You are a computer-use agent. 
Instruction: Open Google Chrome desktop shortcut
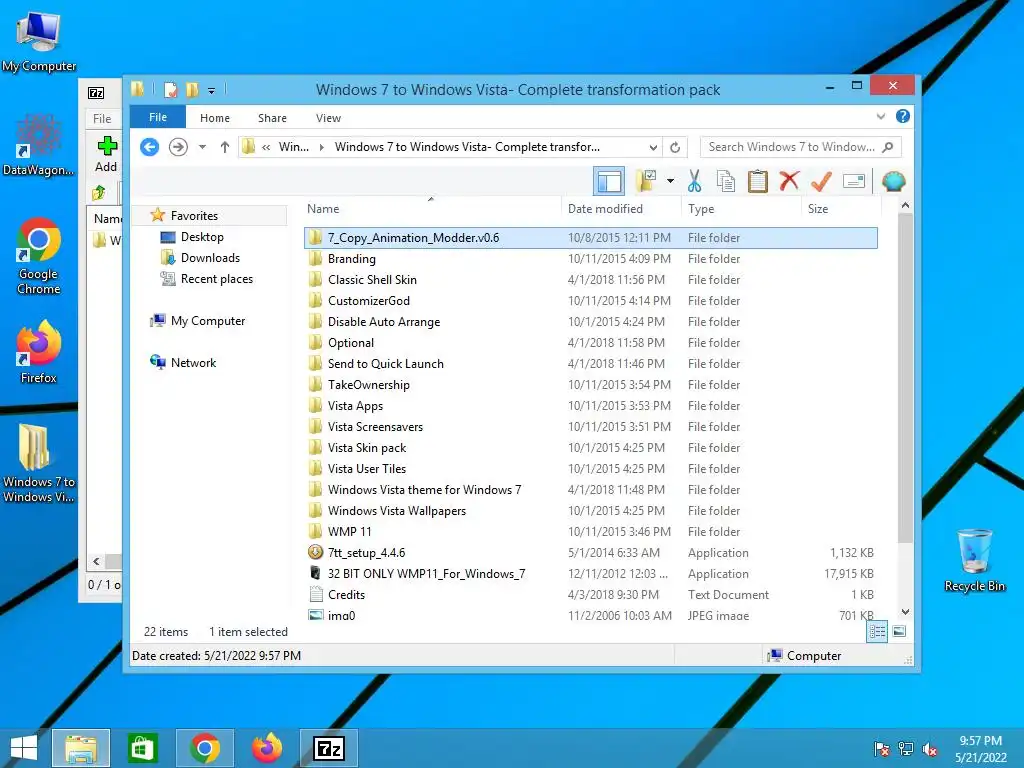(39, 256)
